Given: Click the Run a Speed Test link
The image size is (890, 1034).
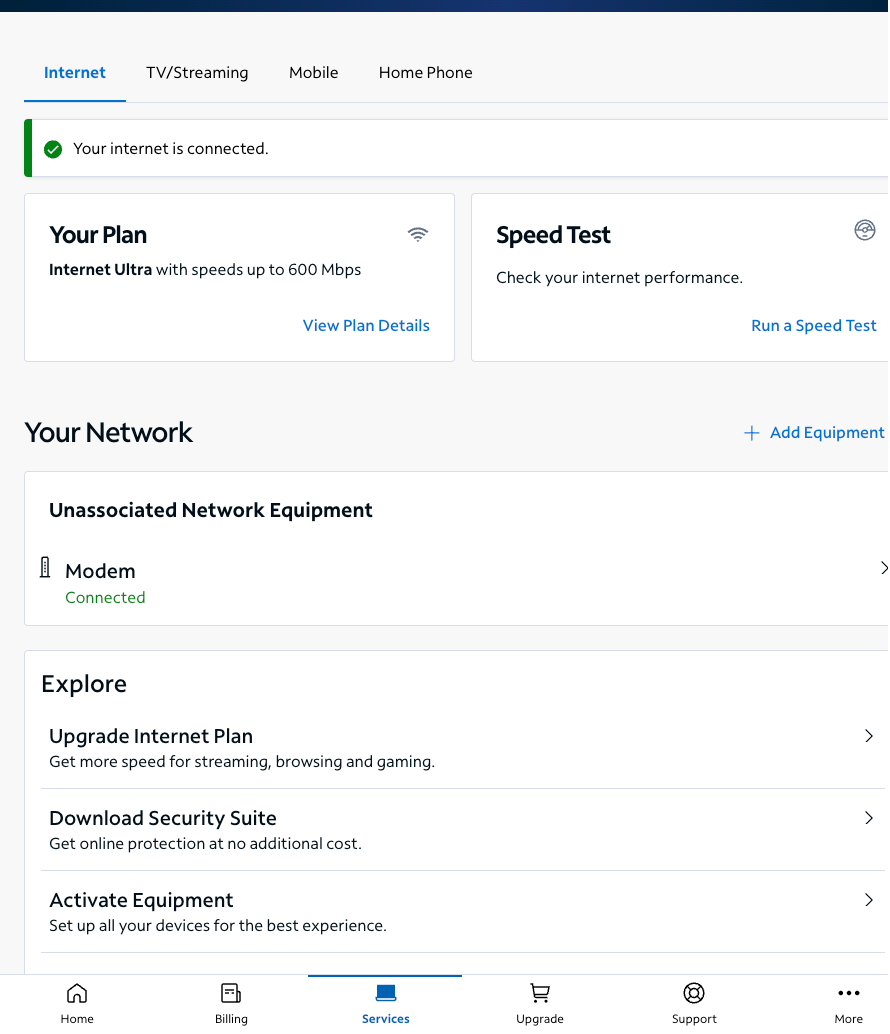Looking at the screenshot, I should tap(814, 326).
